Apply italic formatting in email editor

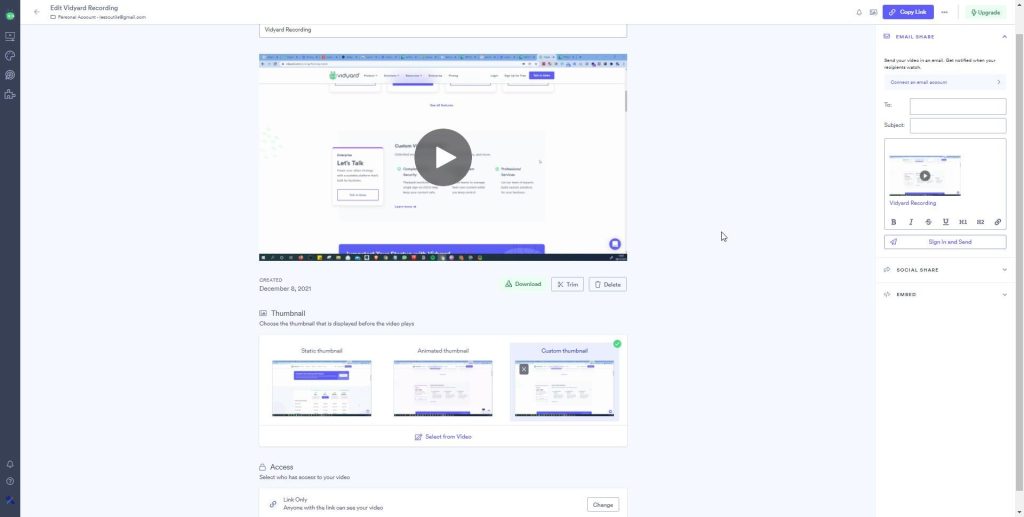[x=911, y=222]
